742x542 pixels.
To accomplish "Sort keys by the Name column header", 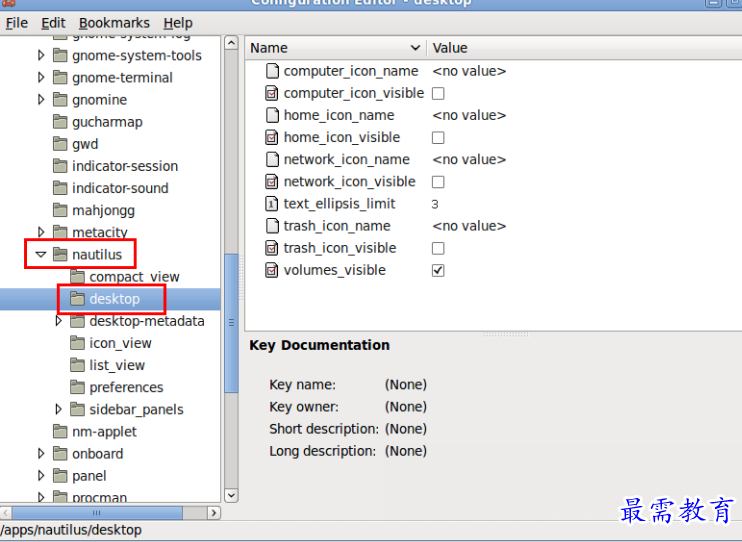I will 336,48.
